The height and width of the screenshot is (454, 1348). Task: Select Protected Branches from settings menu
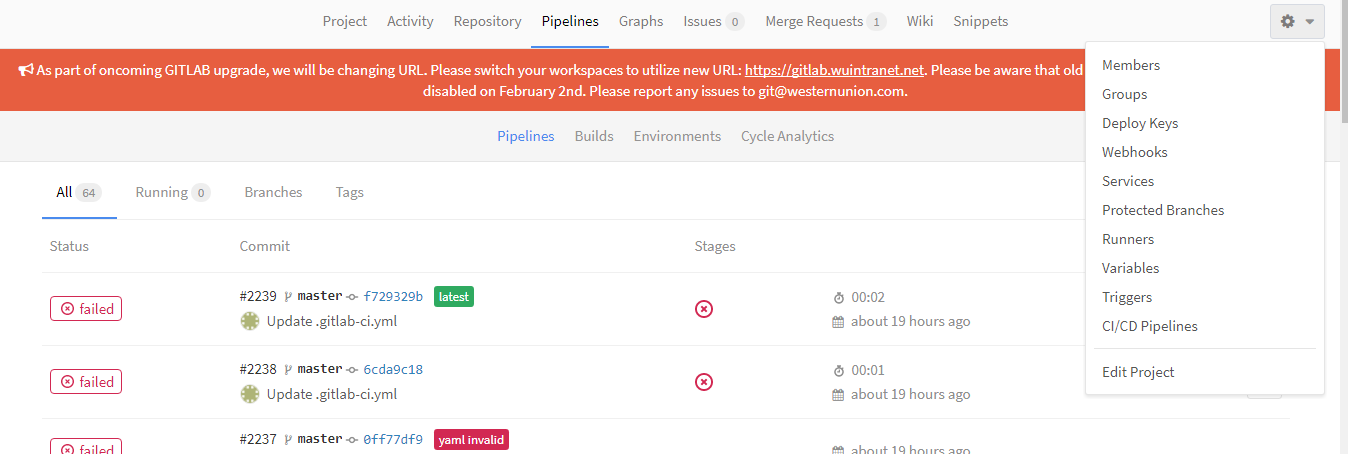pos(1163,210)
